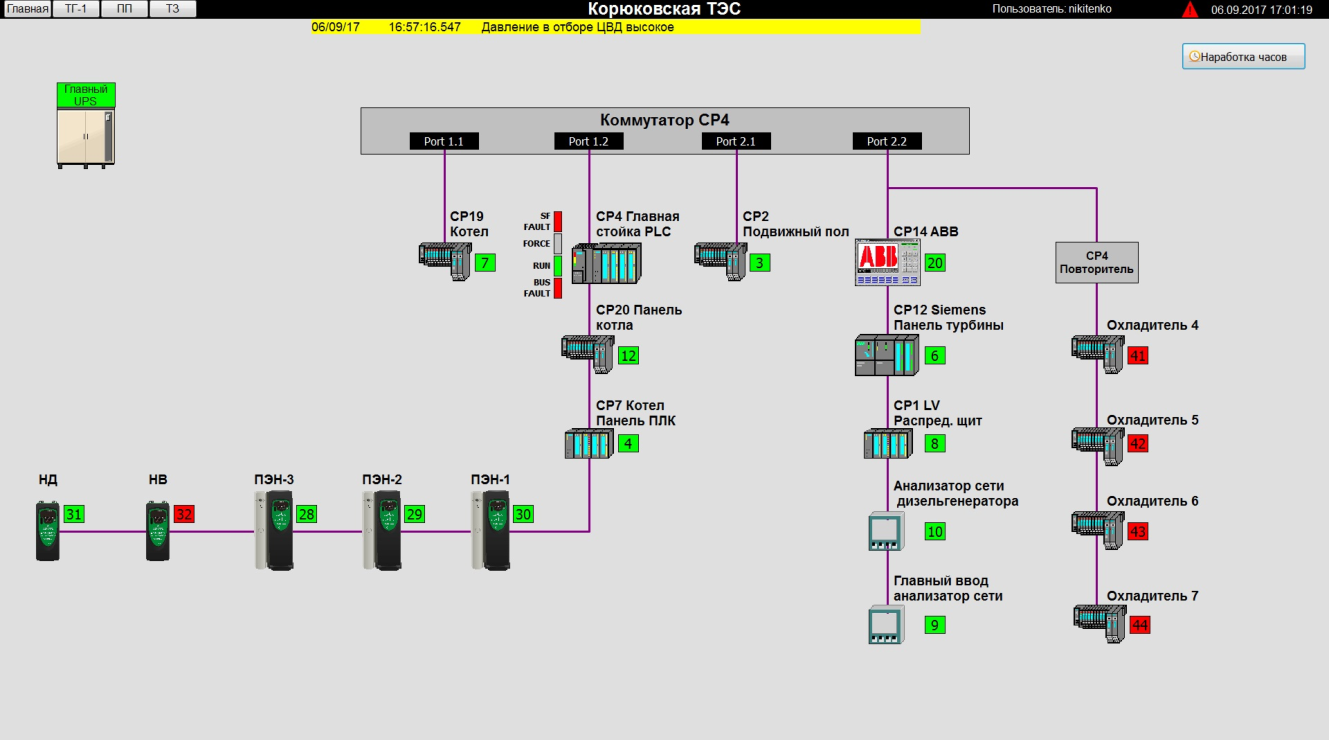Open the Главный UPS cabinet icon
This screenshot has height=740, width=1329.
coord(85,136)
